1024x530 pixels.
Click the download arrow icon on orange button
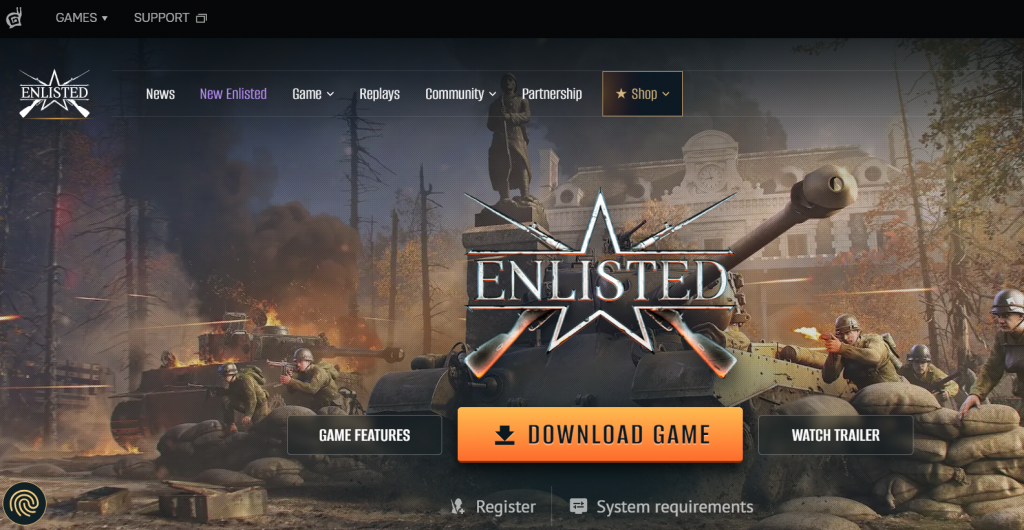click(505, 435)
